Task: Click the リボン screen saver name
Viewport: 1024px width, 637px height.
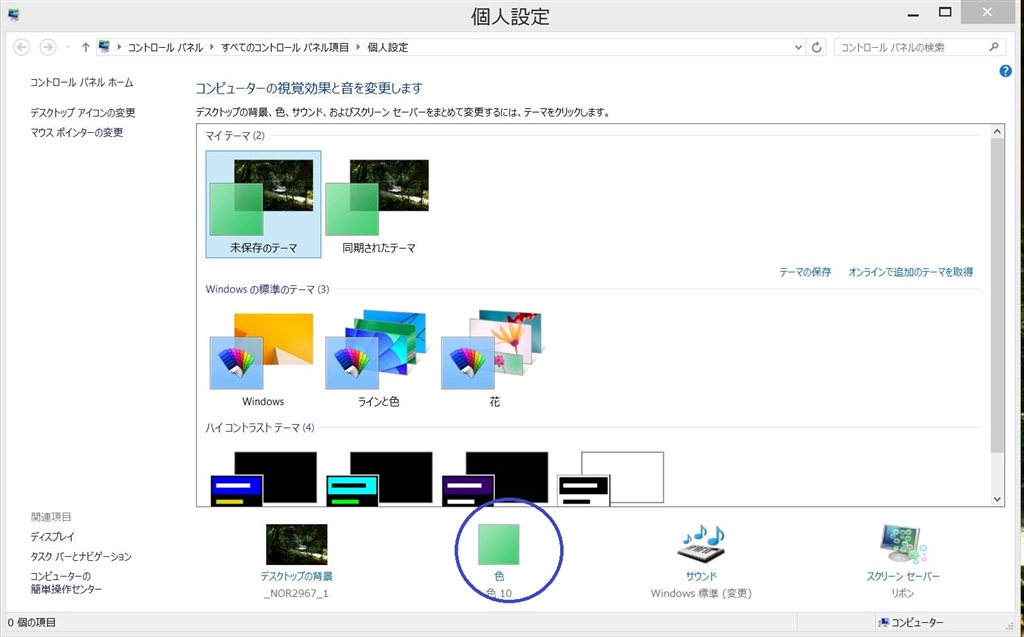Action: point(903,593)
